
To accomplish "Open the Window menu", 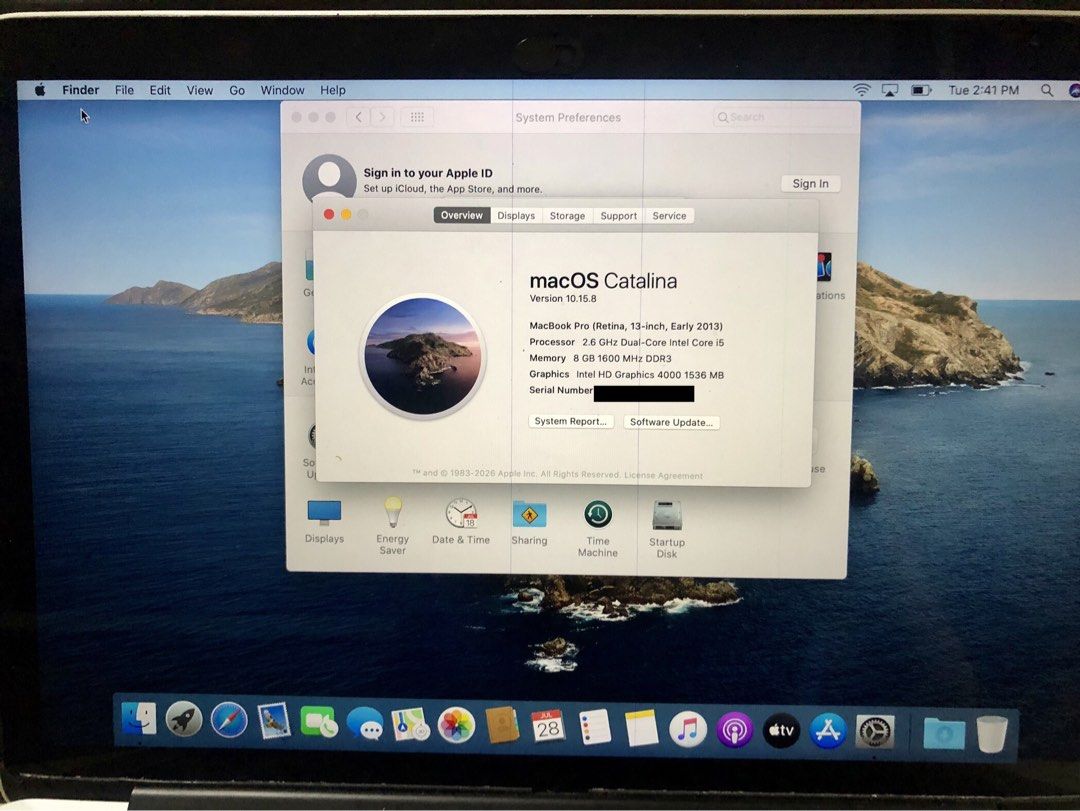I will tap(282, 90).
